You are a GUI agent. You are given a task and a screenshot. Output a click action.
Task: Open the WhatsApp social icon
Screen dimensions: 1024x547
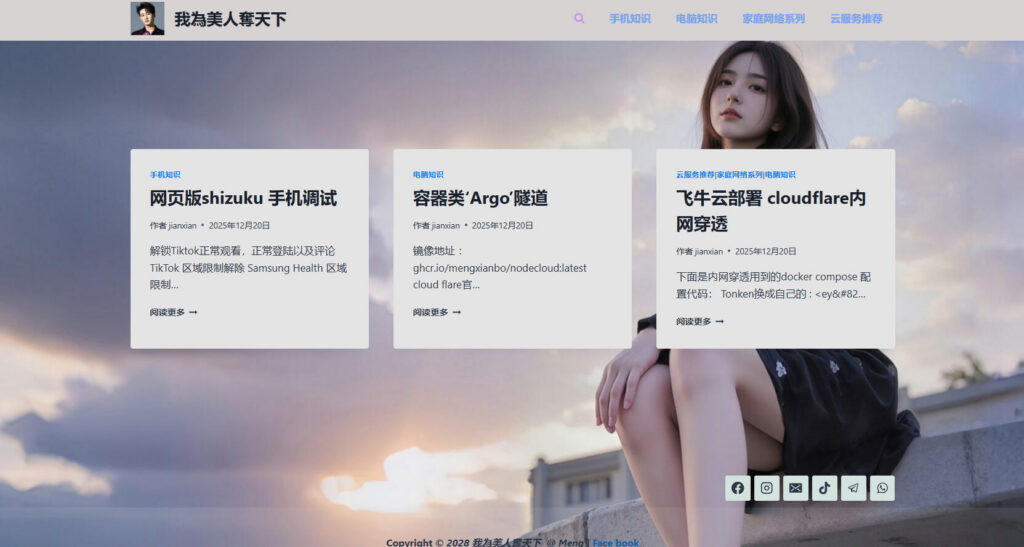point(882,488)
